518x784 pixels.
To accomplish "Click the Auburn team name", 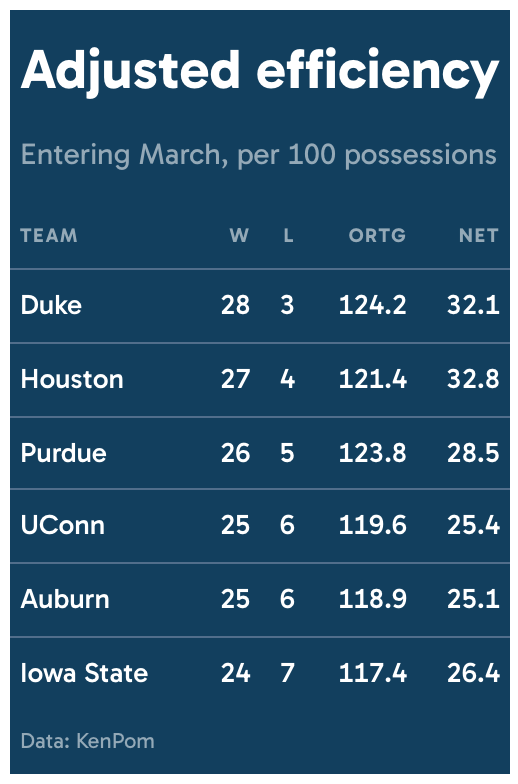I will (65, 599).
